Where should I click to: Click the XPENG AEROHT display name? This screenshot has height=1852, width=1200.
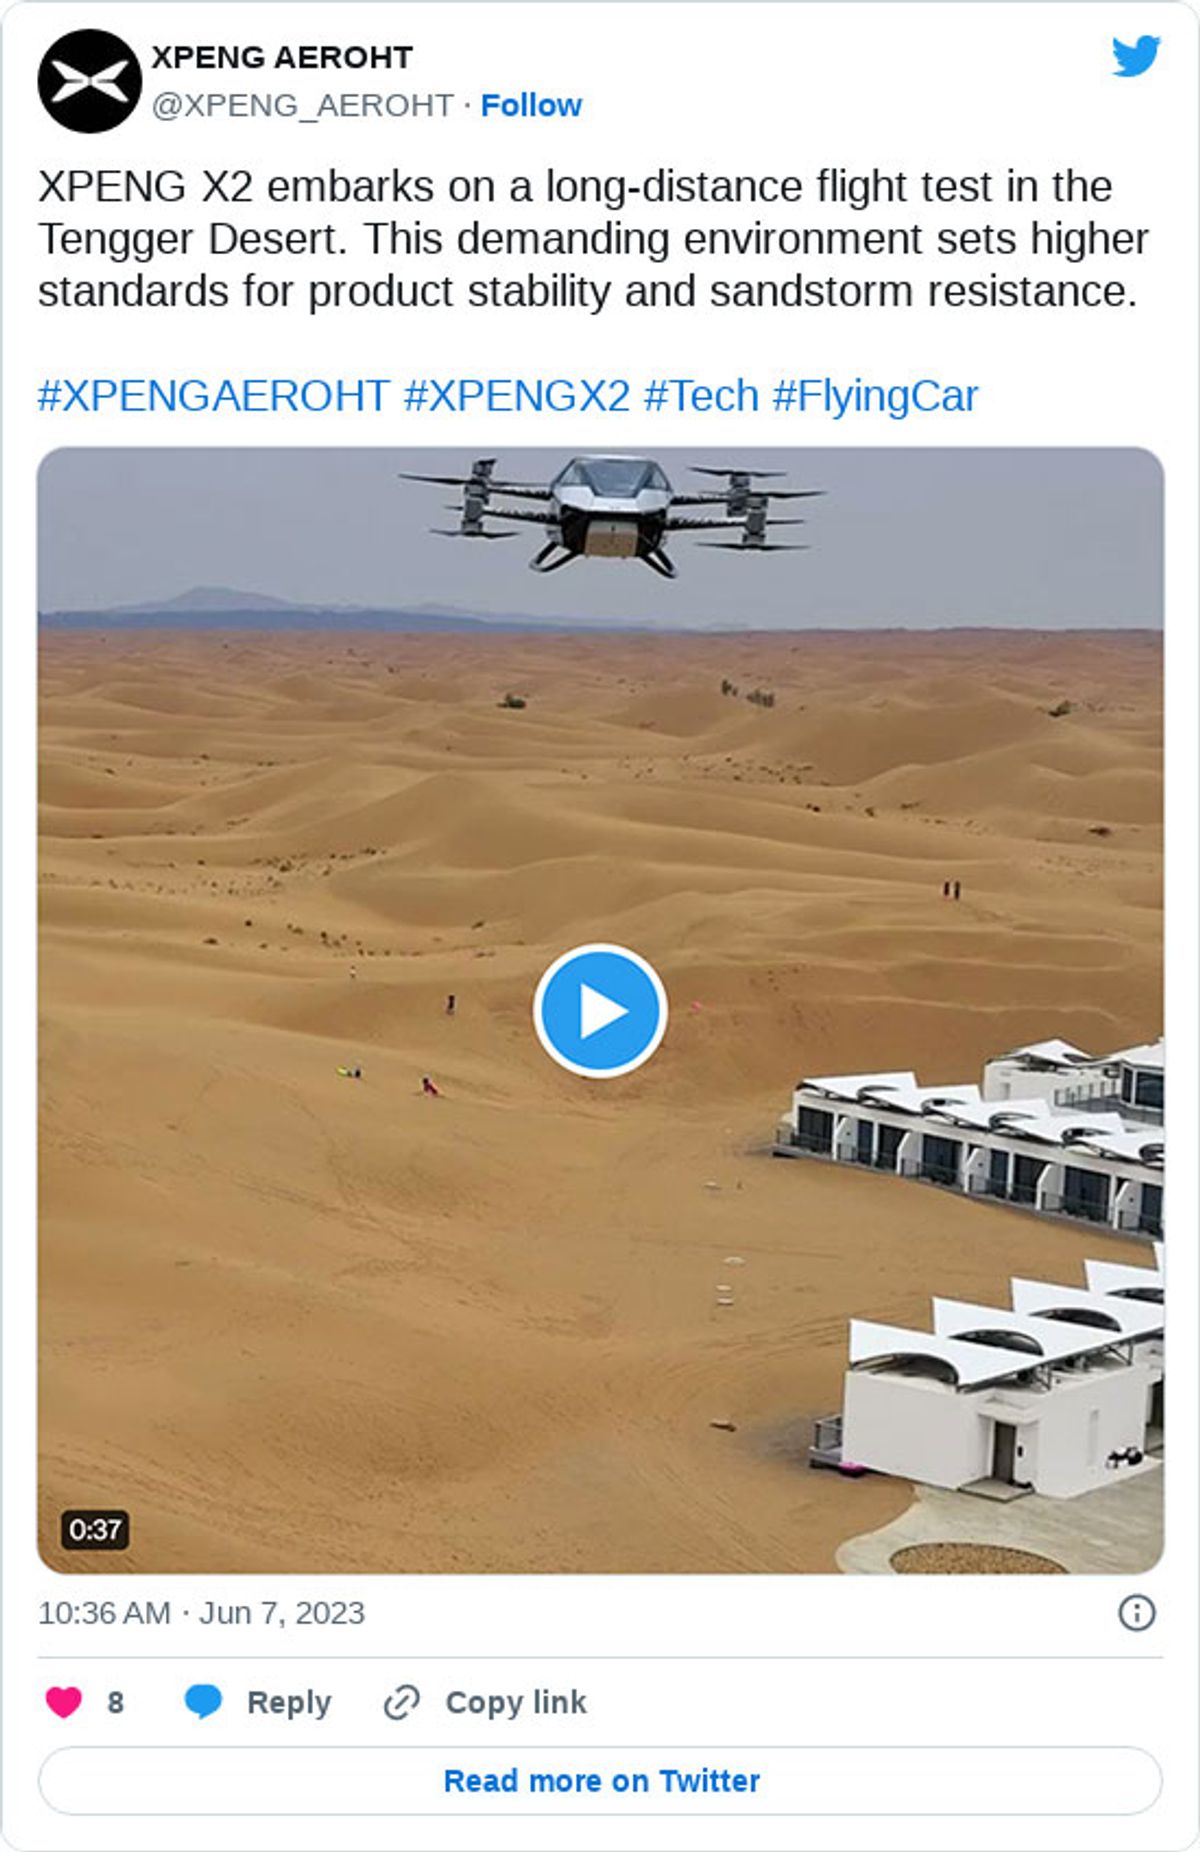282,58
